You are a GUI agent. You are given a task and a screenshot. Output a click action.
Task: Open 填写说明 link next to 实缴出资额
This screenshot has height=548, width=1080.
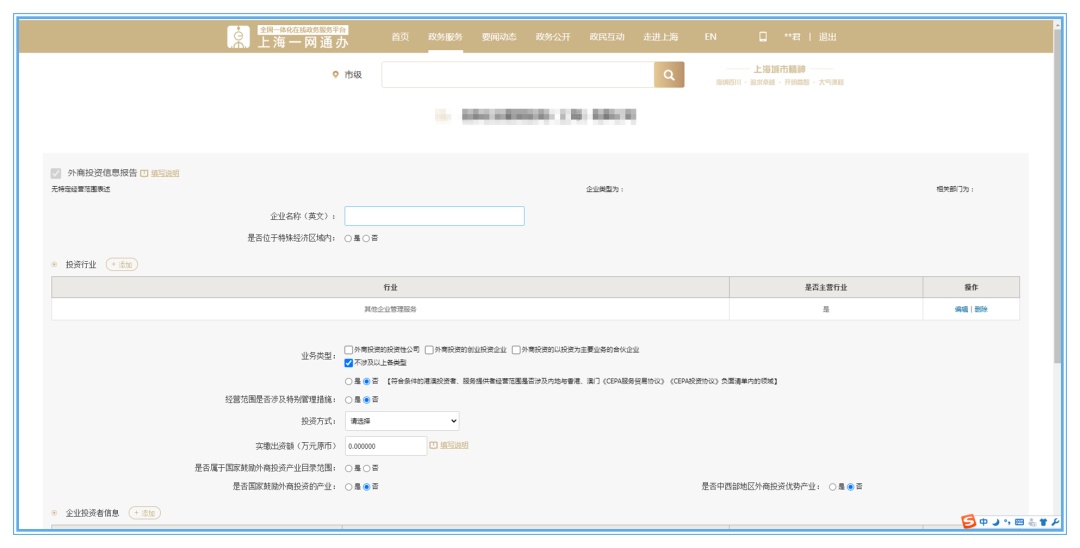[454, 445]
